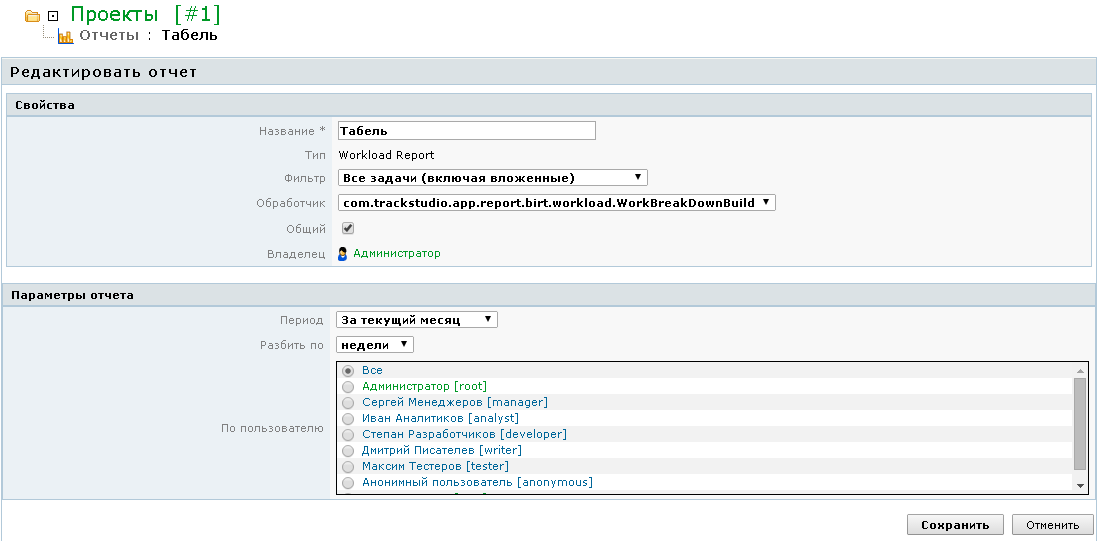This screenshot has height=541, width=1099.
Task: Click the Название text field
Action: pyautogui.click(x=466, y=131)
